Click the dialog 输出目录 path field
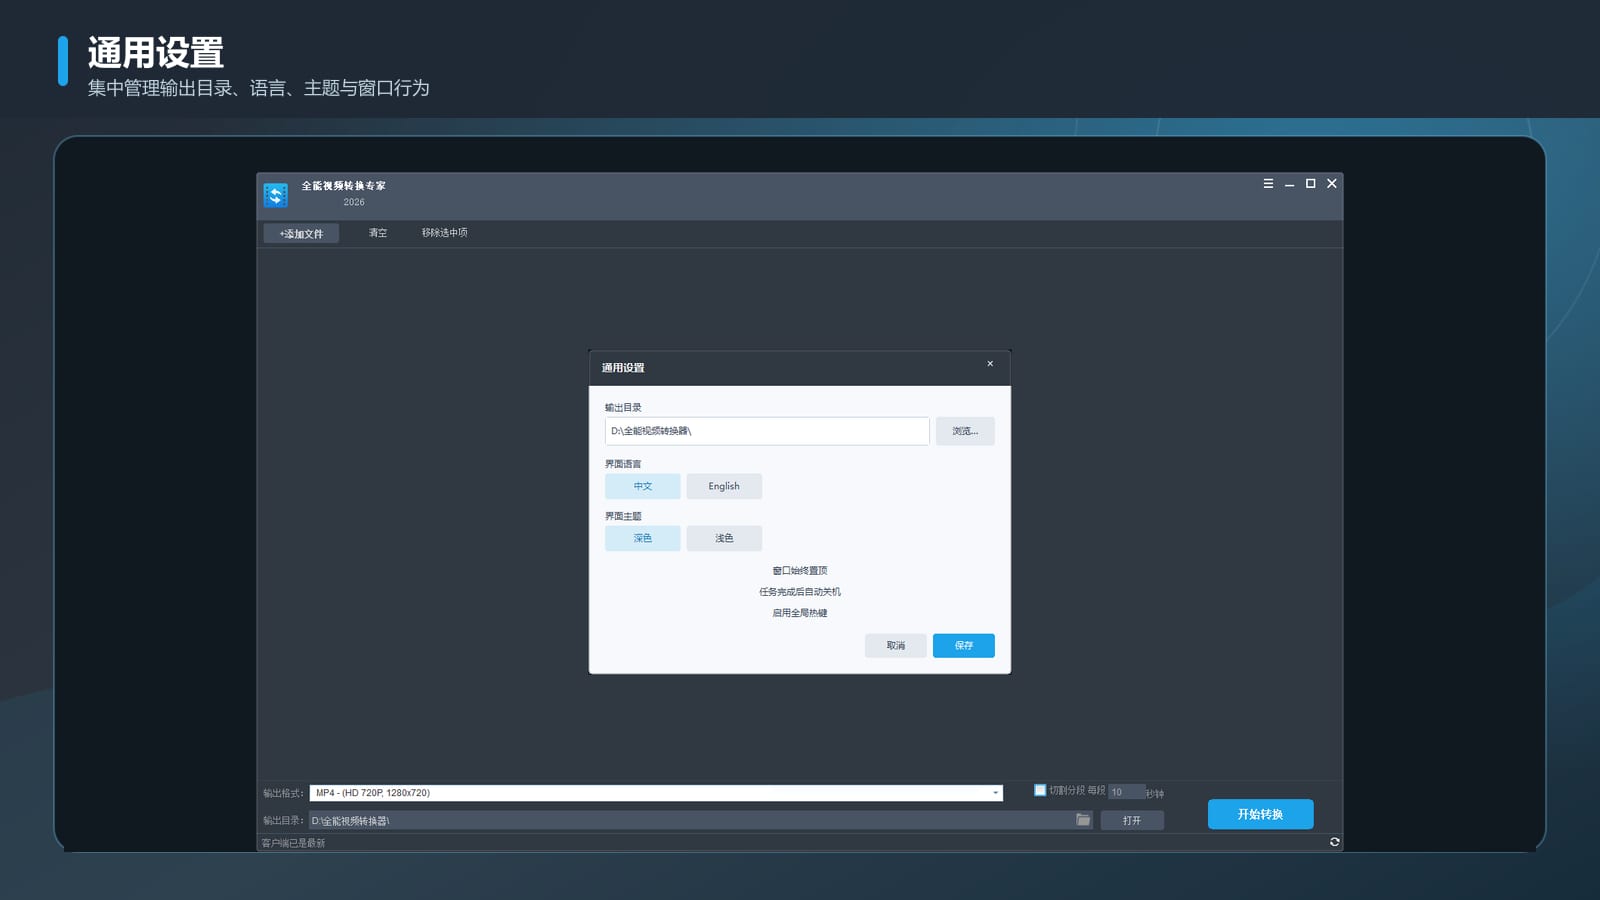Screen dimensions: 1600x900 click(767, 431)
